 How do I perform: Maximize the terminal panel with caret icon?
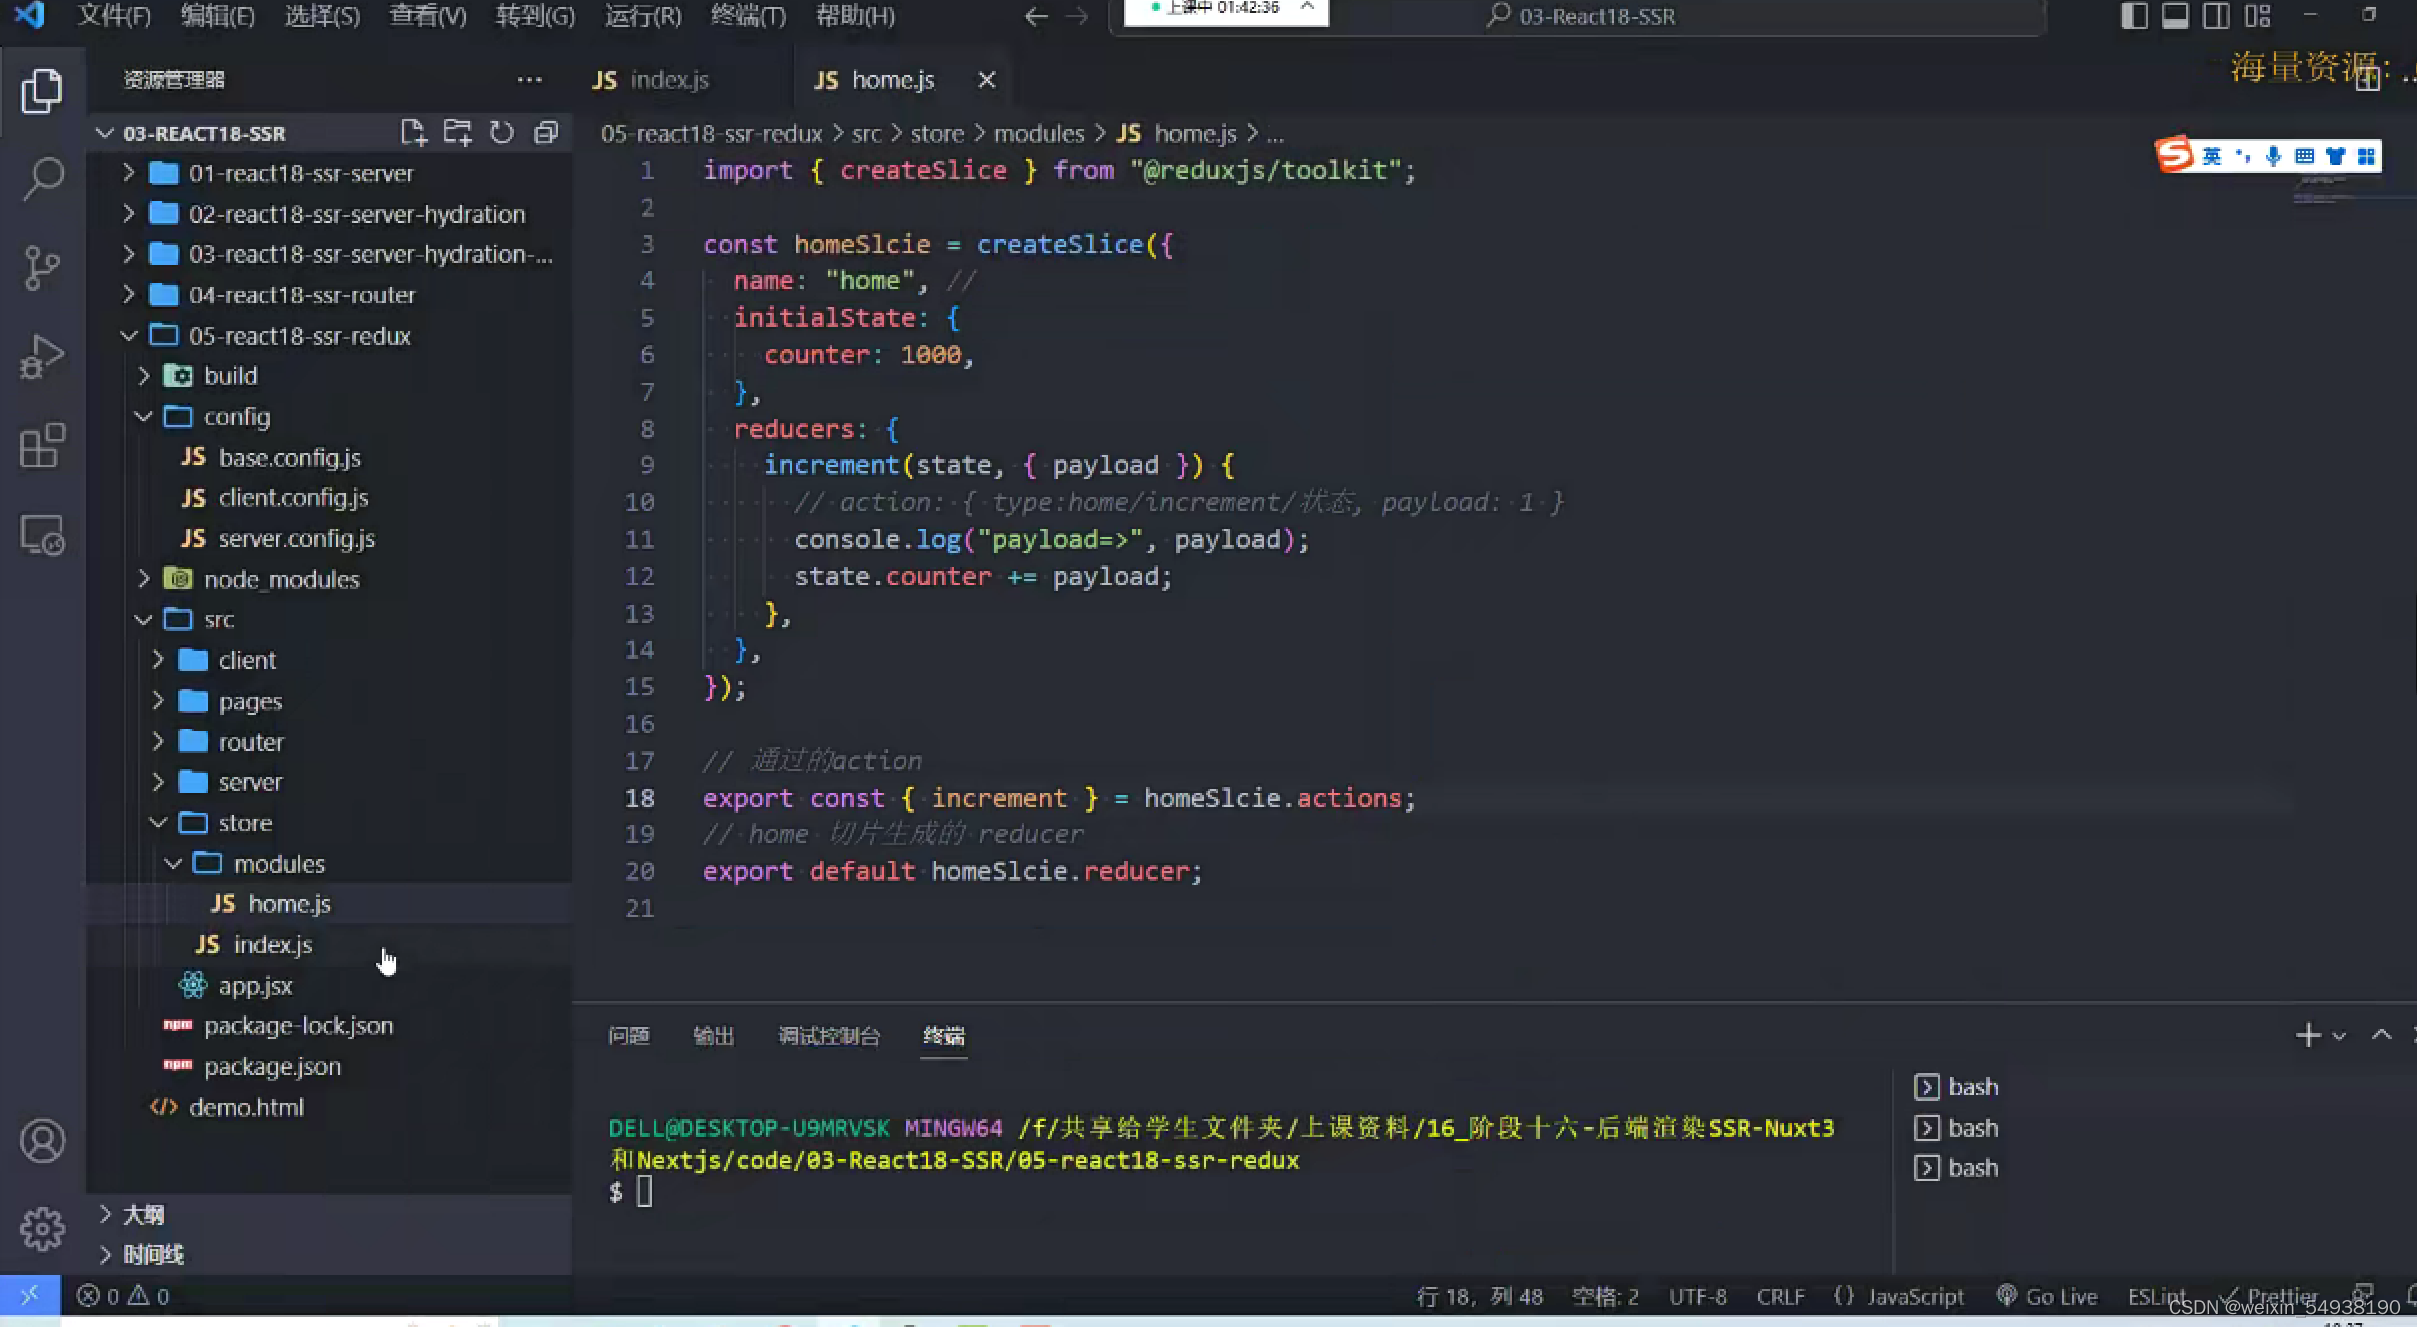click(x=2382, y=1035)
